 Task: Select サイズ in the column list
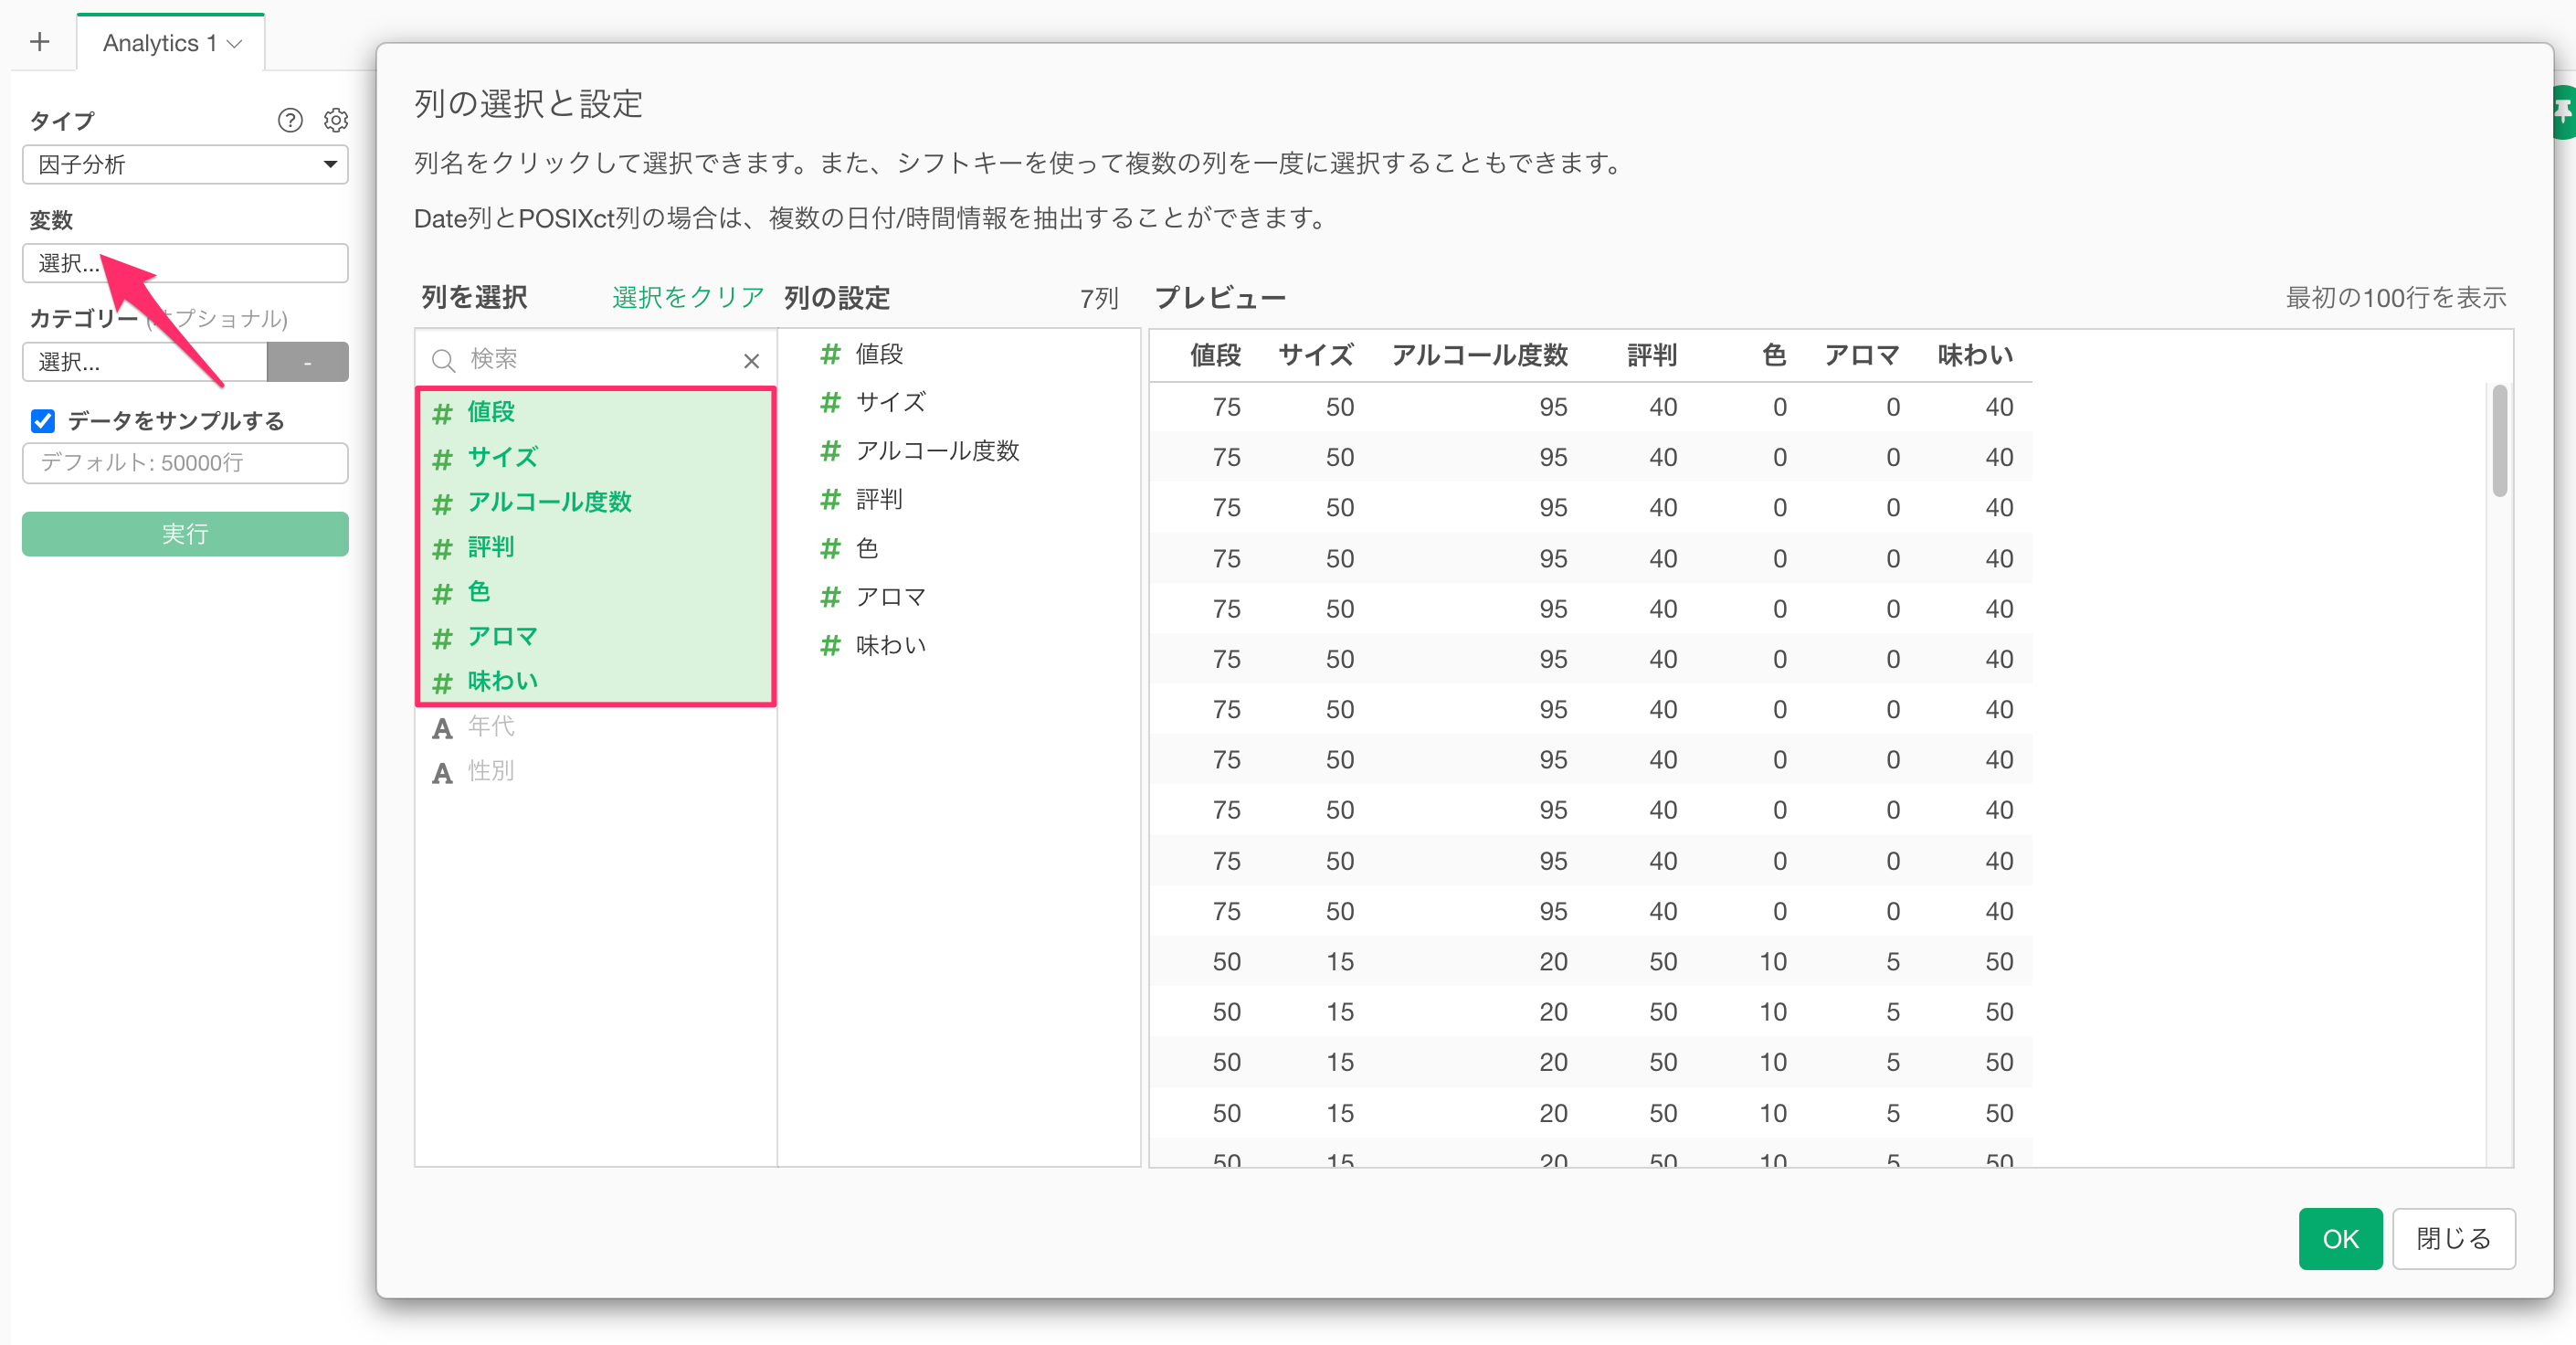595,457
